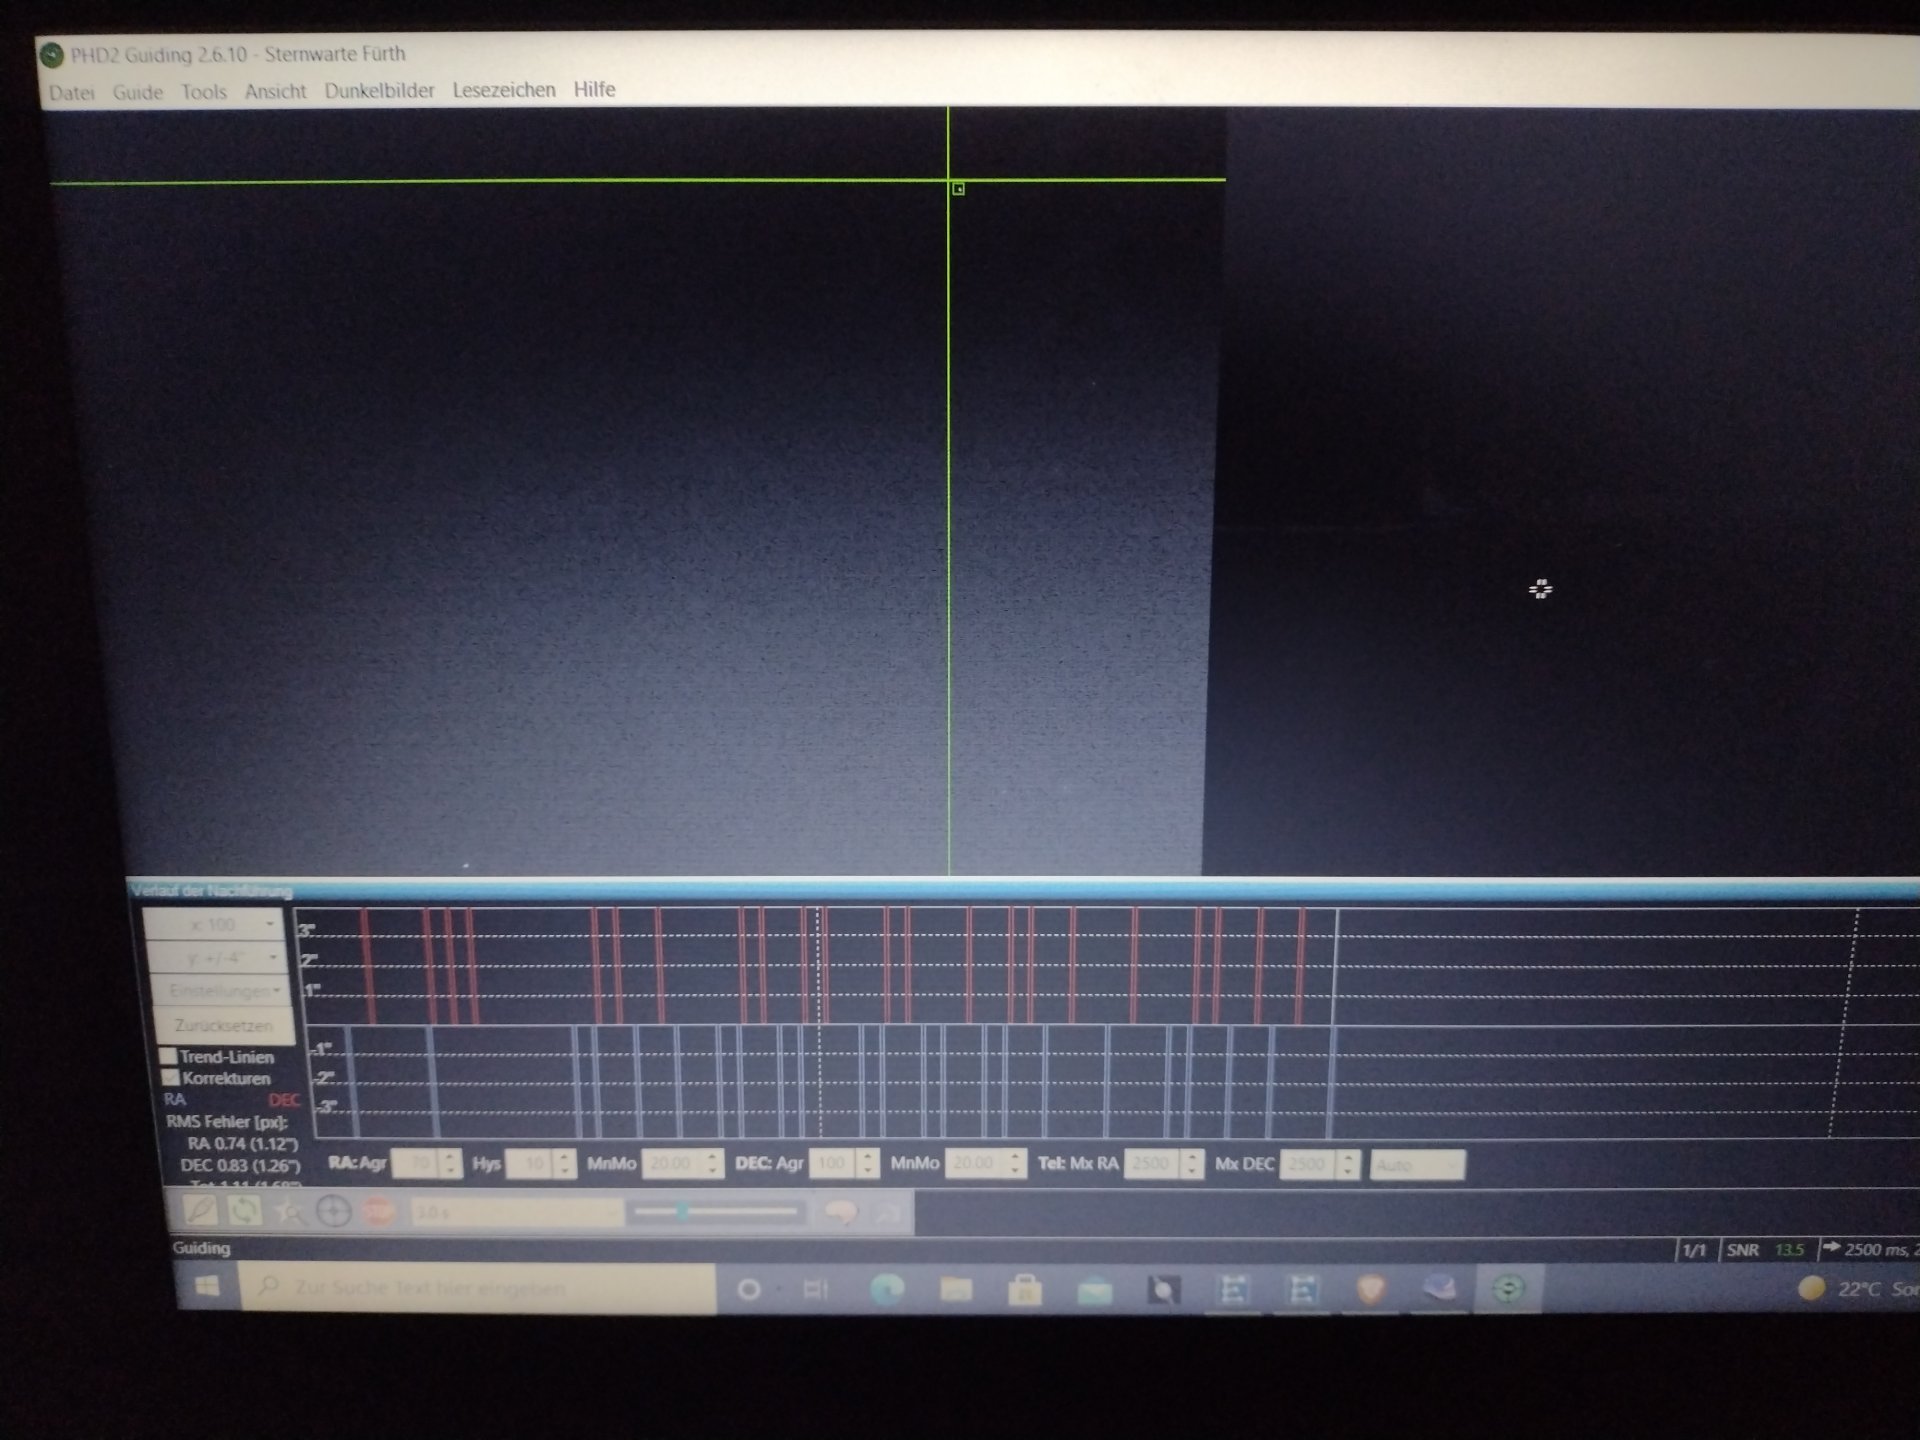Screen dimensions: 1920x1440
Task: Click the red DEC graph legend label
Action: [284, 1100]
